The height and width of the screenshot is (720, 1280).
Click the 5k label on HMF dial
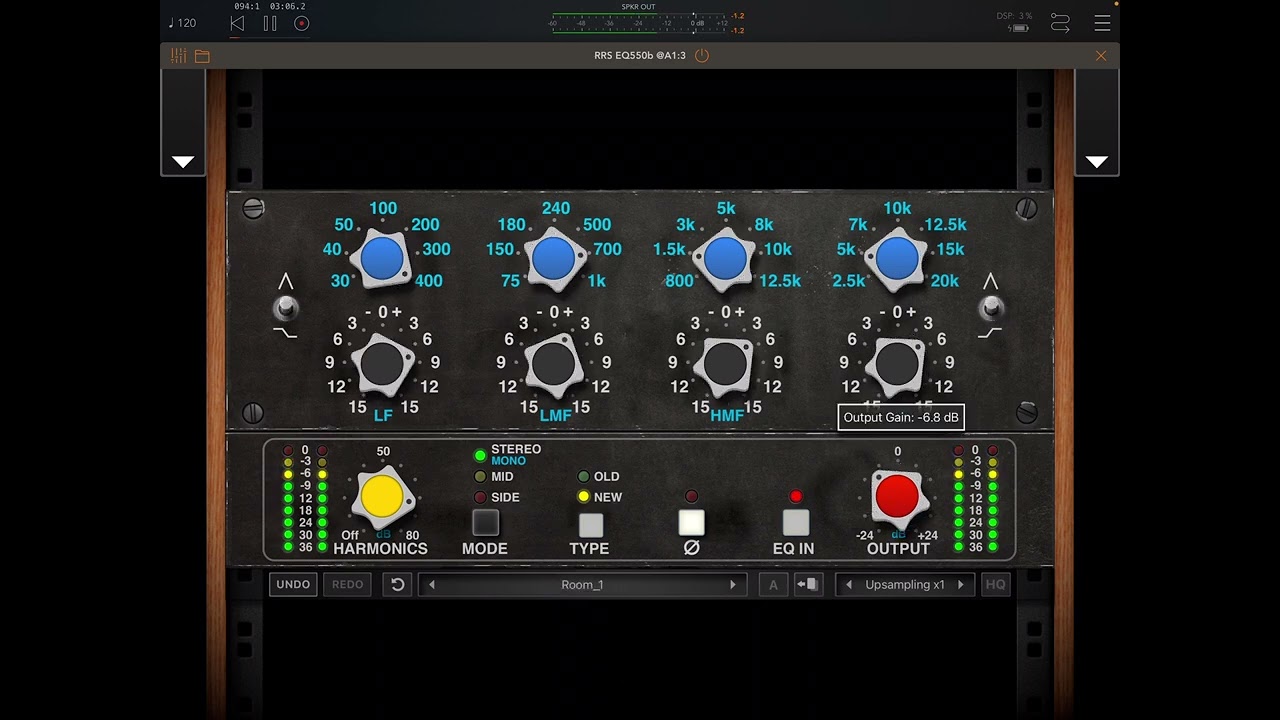click(x=726, y=209)
